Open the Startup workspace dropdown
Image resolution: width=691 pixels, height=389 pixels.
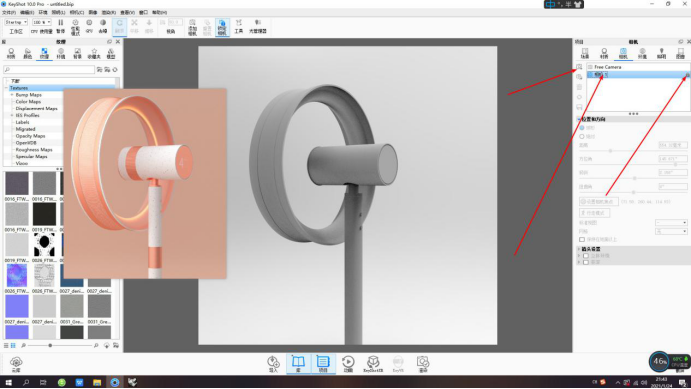tap(16, 22)
